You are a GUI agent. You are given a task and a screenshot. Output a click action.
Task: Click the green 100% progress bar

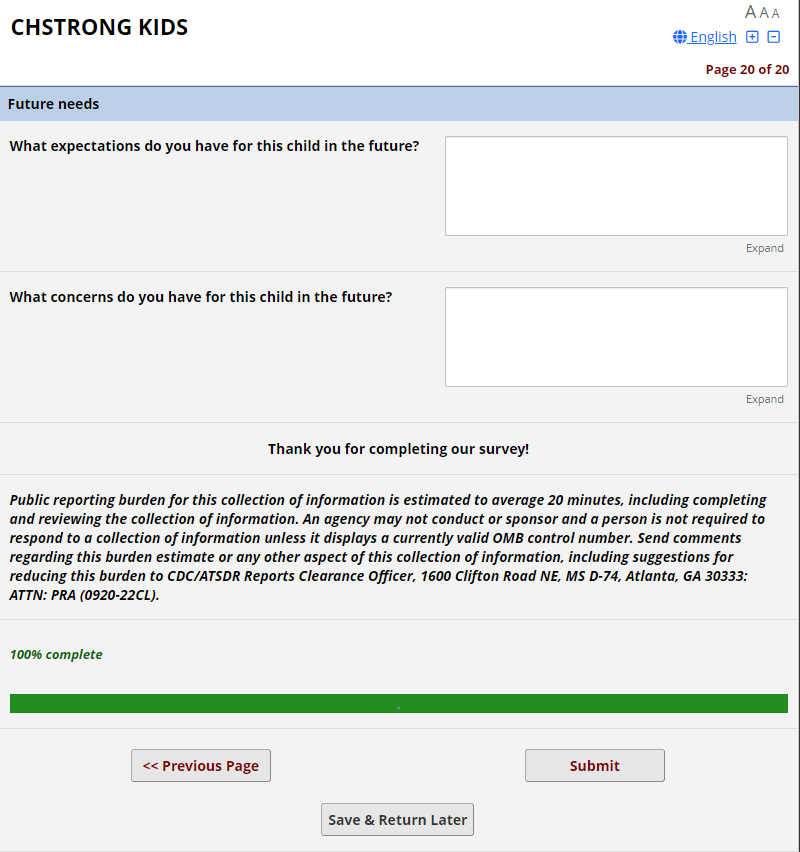click(399, 703)
